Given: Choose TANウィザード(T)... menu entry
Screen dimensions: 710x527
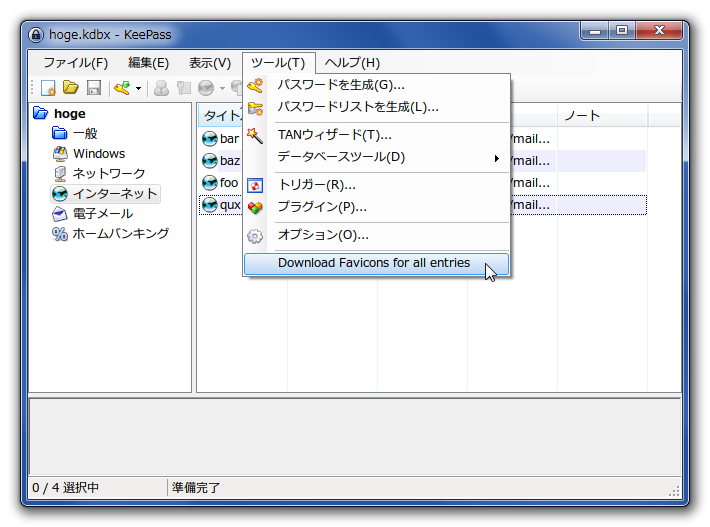Looking at the screenshot, I should (377, 135).
